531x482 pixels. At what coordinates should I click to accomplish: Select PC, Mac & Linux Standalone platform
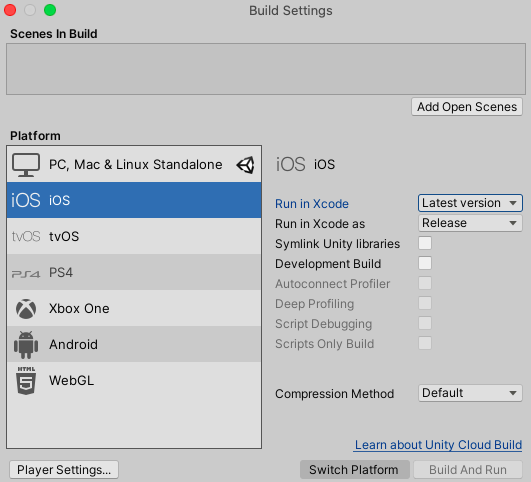(134, 165)
